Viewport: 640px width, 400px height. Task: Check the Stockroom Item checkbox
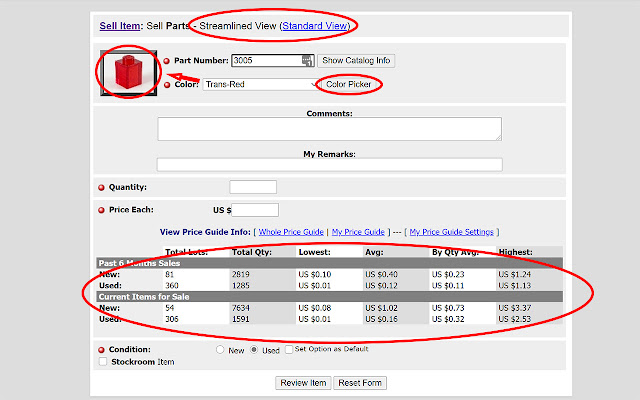(x=103, y=362)
